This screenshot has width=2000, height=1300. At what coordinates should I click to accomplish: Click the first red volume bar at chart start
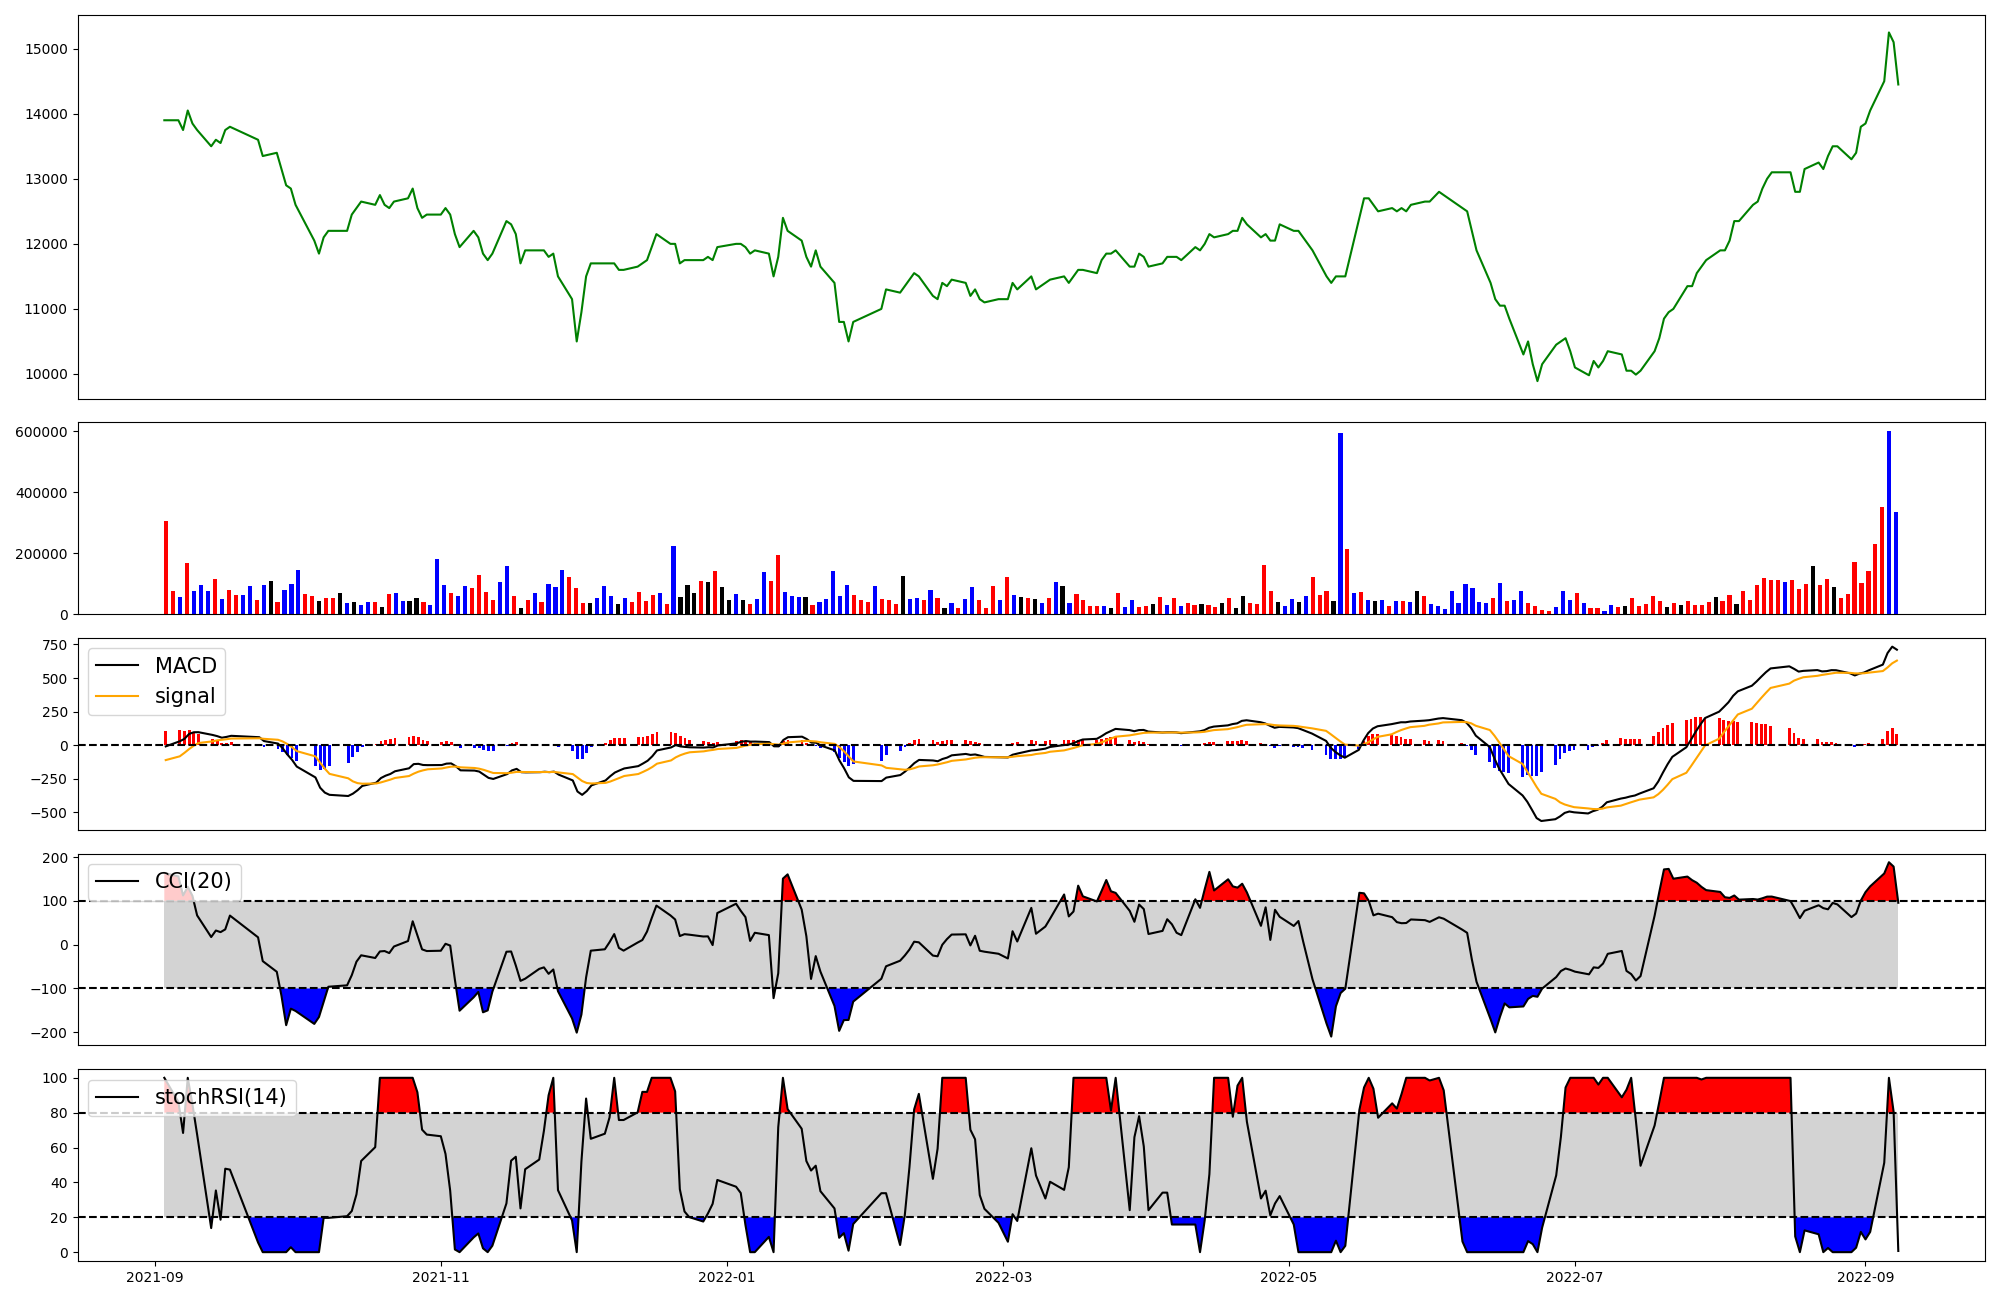(166, 567)
